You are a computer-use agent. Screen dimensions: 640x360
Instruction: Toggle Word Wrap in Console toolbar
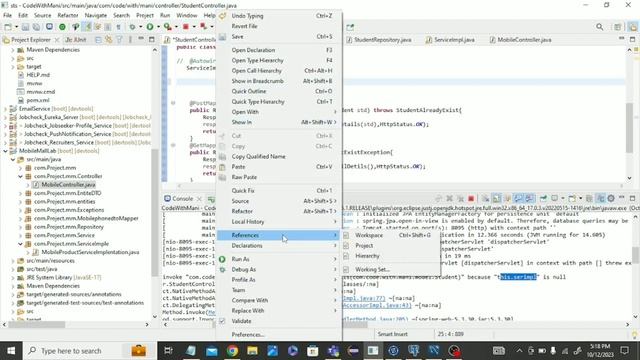pos(507,198)
